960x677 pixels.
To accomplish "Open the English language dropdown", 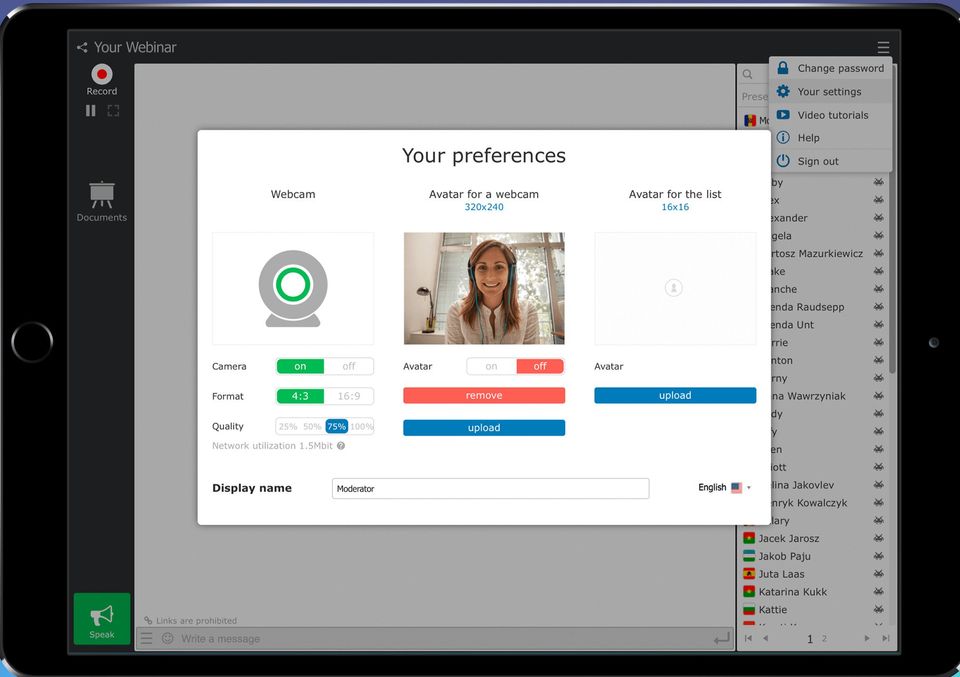I will click(724, 487).
